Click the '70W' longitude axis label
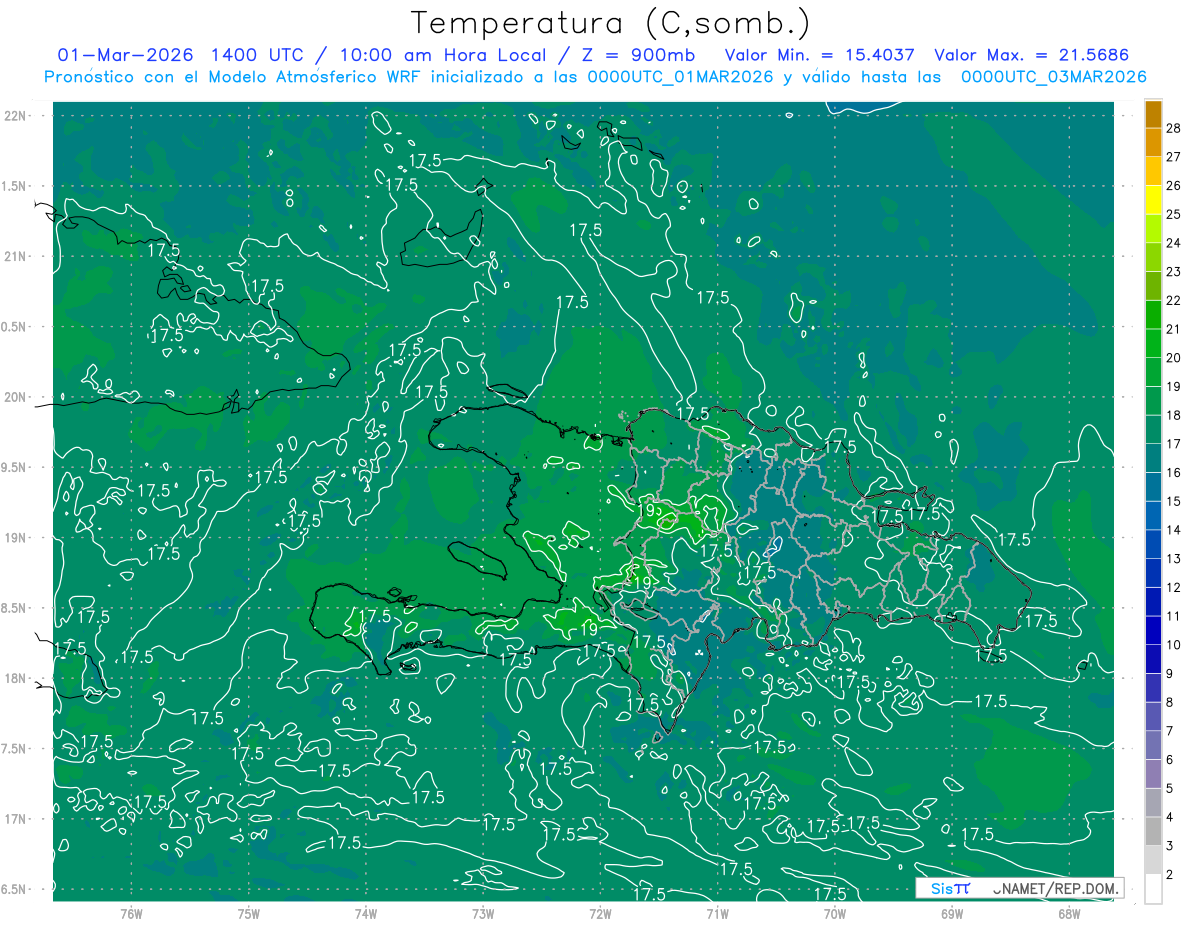The height and width of the screenshot is (927, 1200). point(835,914)
